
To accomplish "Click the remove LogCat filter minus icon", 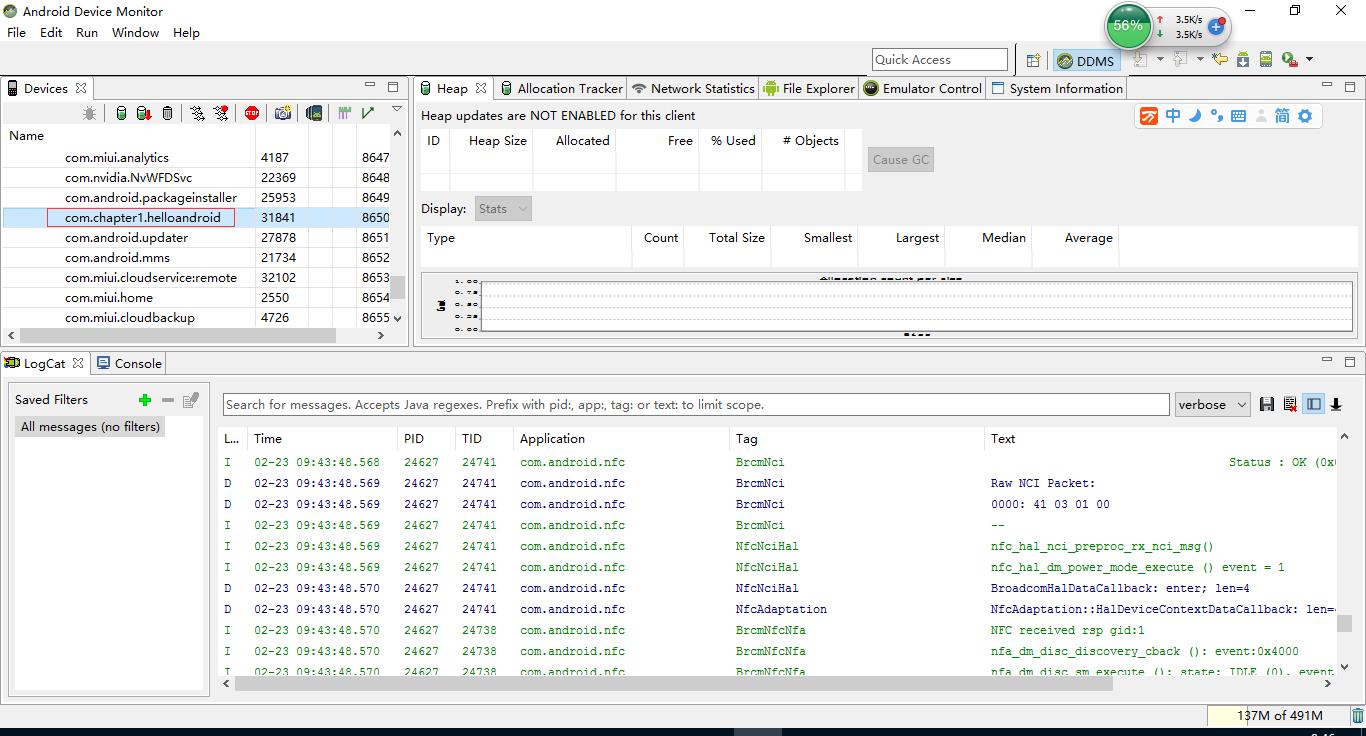I will [168, 400].
